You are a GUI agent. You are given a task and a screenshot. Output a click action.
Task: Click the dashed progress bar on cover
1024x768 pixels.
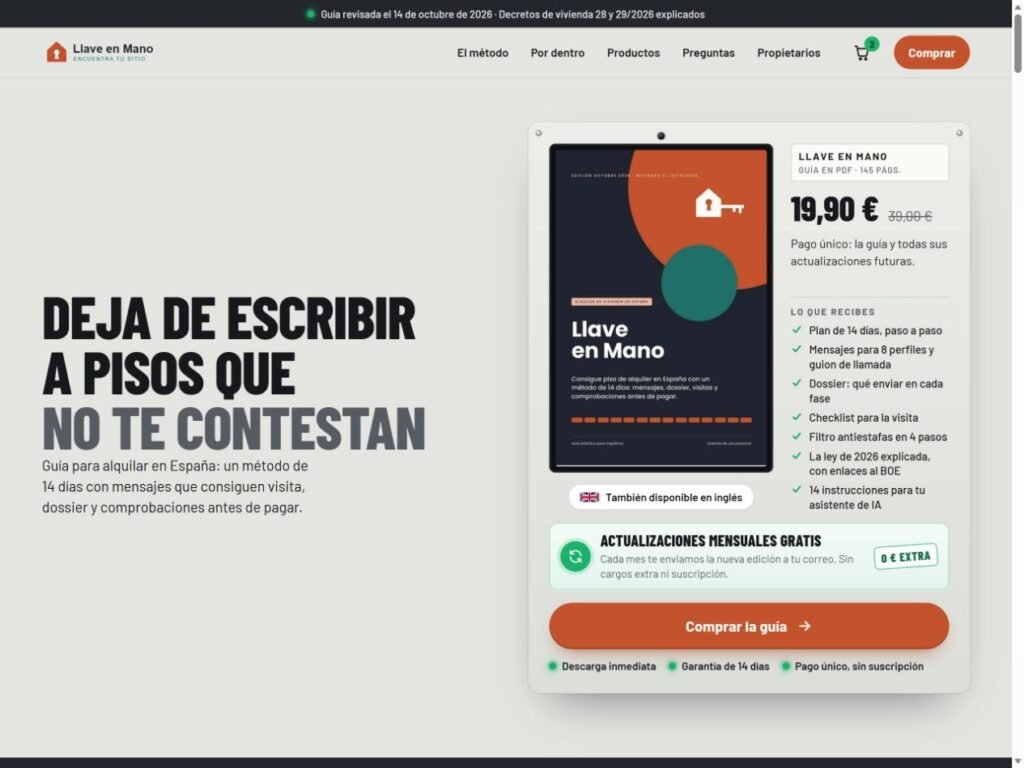point(661,420)
